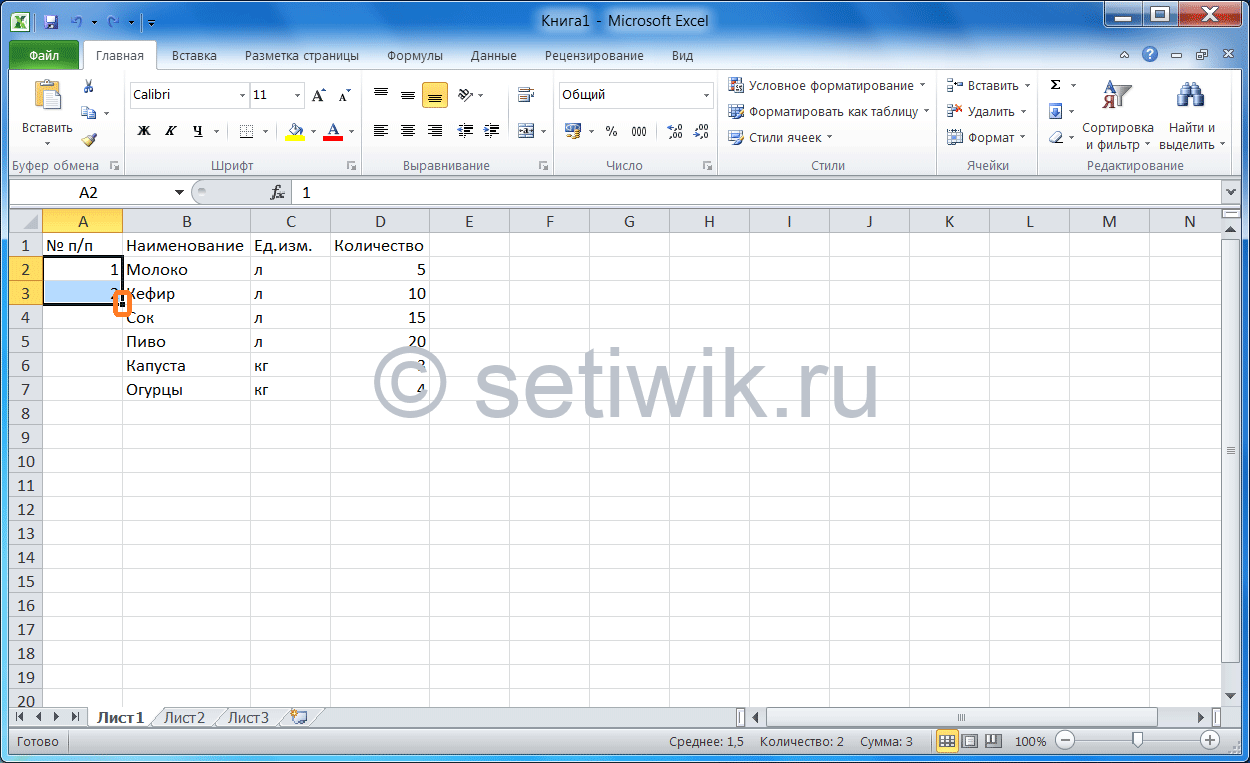Image resolution: width=1250 pixels, height=763 pixels.
Task: Apply comma style 000 format
Action: click(x=638, y=131)
